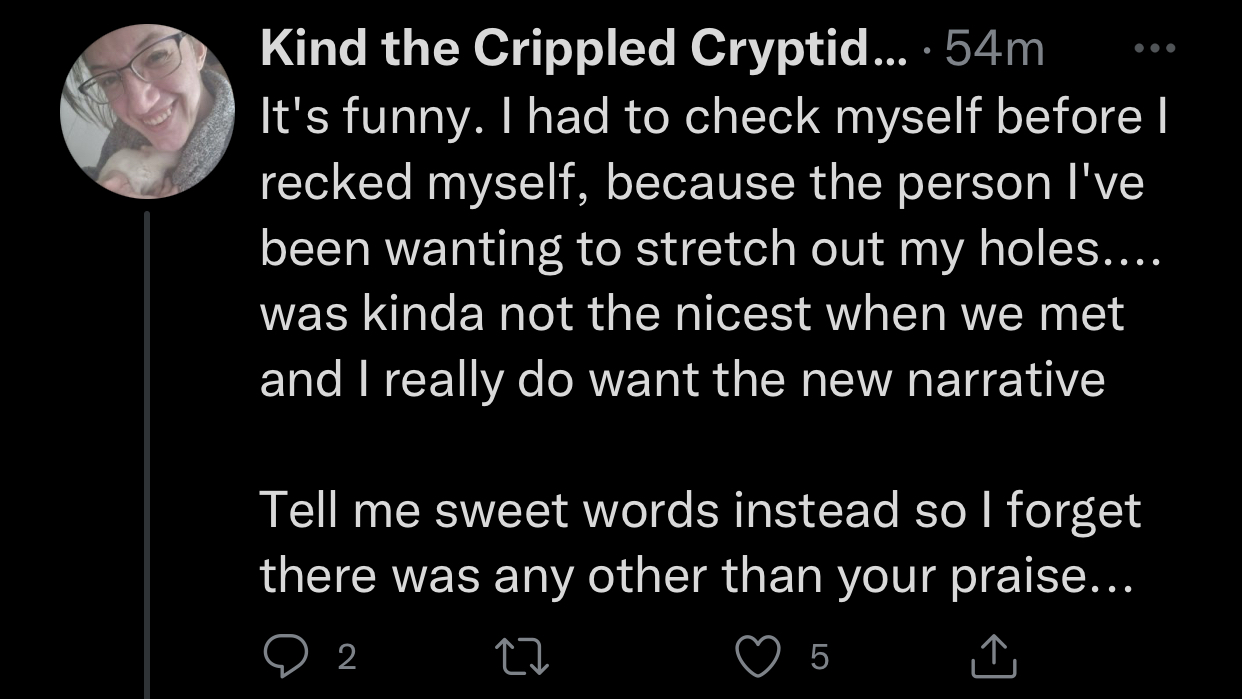The width and height of the screenshot is (1242, 699).
Task: View the profile photo of the author
Action: point(147,111)
